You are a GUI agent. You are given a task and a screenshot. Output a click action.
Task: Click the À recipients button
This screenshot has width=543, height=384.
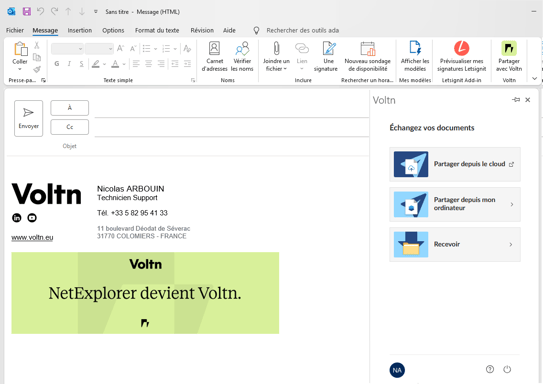click(x=70, y=108)
